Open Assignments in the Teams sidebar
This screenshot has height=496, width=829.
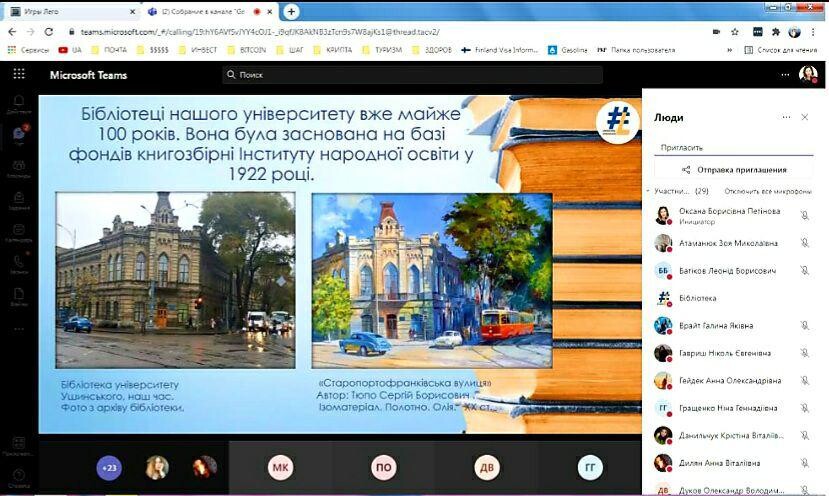click(x=19, y=200)
